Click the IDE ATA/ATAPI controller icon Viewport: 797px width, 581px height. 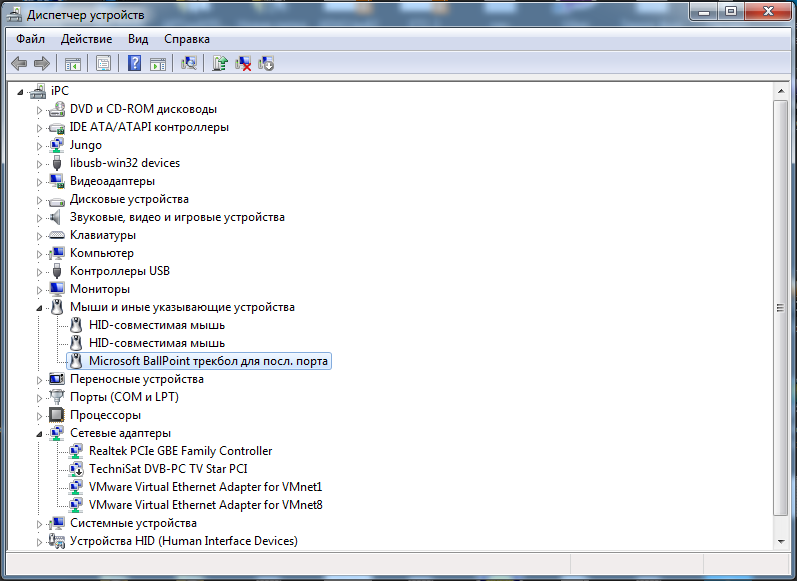coord(56,127)
